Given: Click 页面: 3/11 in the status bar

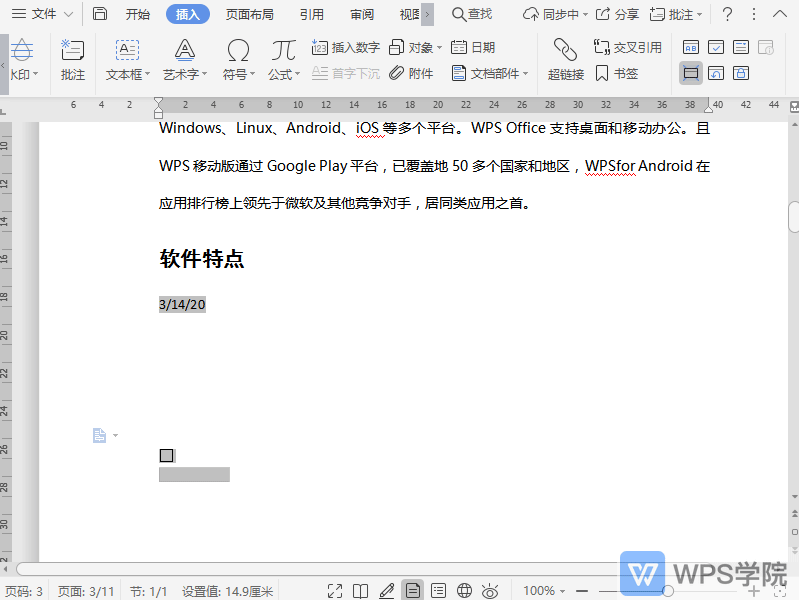Looking at the screenshot, I should (x=86, y=591).
